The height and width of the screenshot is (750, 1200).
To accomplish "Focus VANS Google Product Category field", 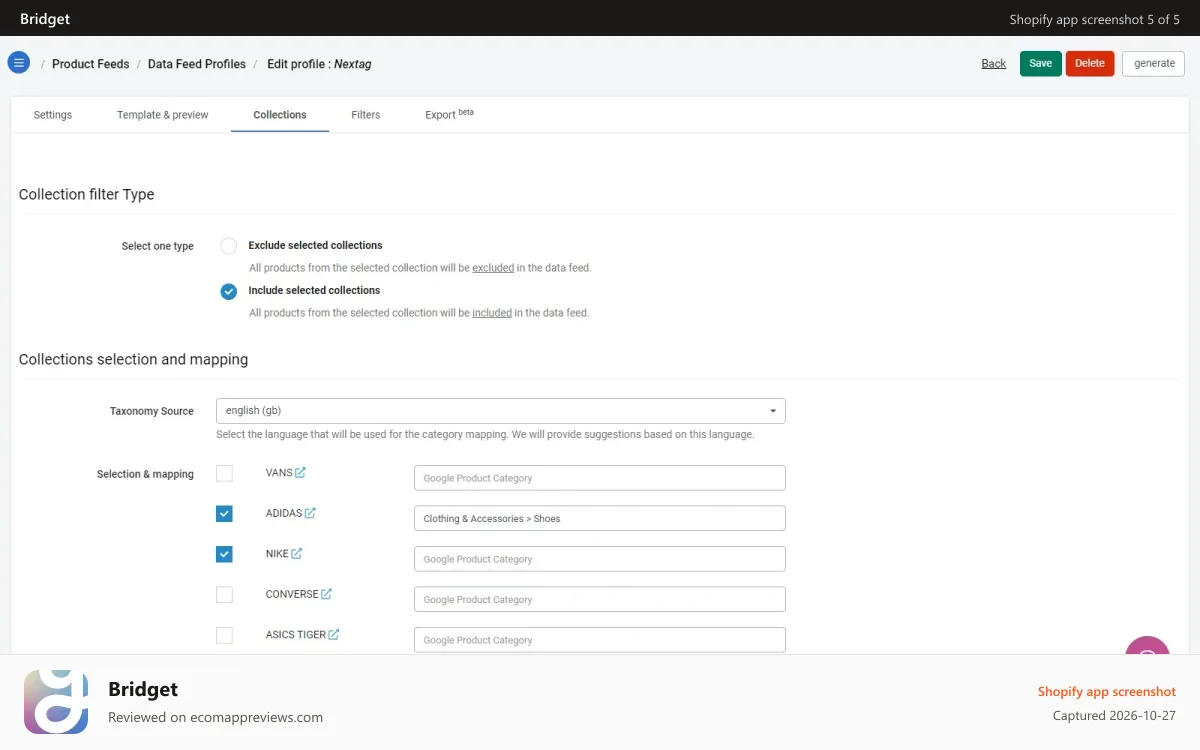I will (x=600, y=478).
